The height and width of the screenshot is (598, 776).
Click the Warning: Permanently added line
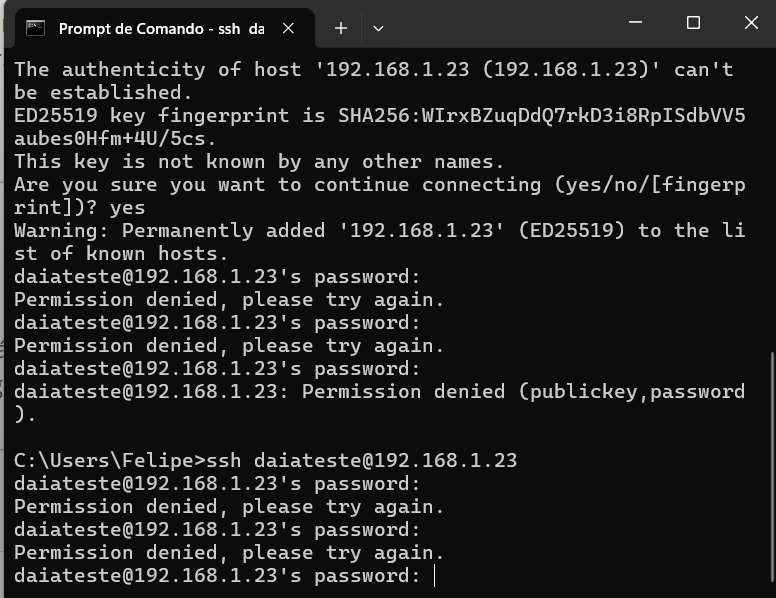[380, 230]
